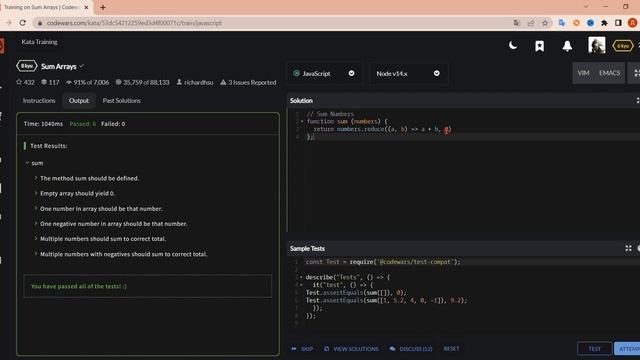640x360 pixels.
Task: Expand the Sample Tests panel with its fullscreen icon
Action: [x=628, y=248]
